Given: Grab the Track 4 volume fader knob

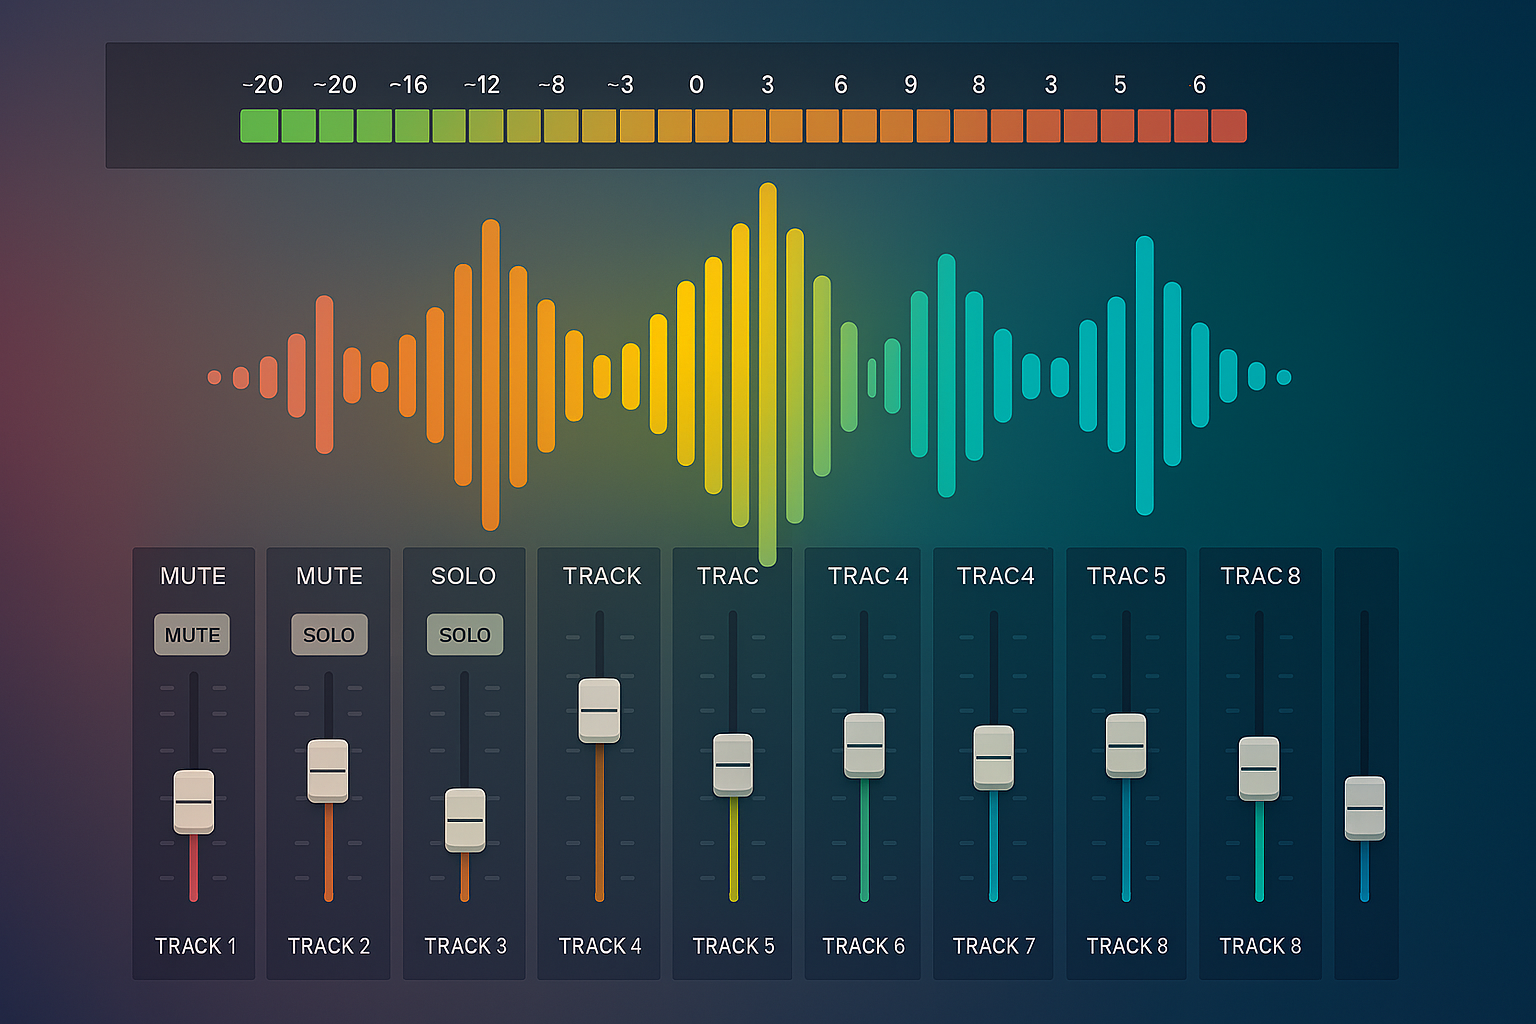Looking at the screenshot, I should 599,710.
